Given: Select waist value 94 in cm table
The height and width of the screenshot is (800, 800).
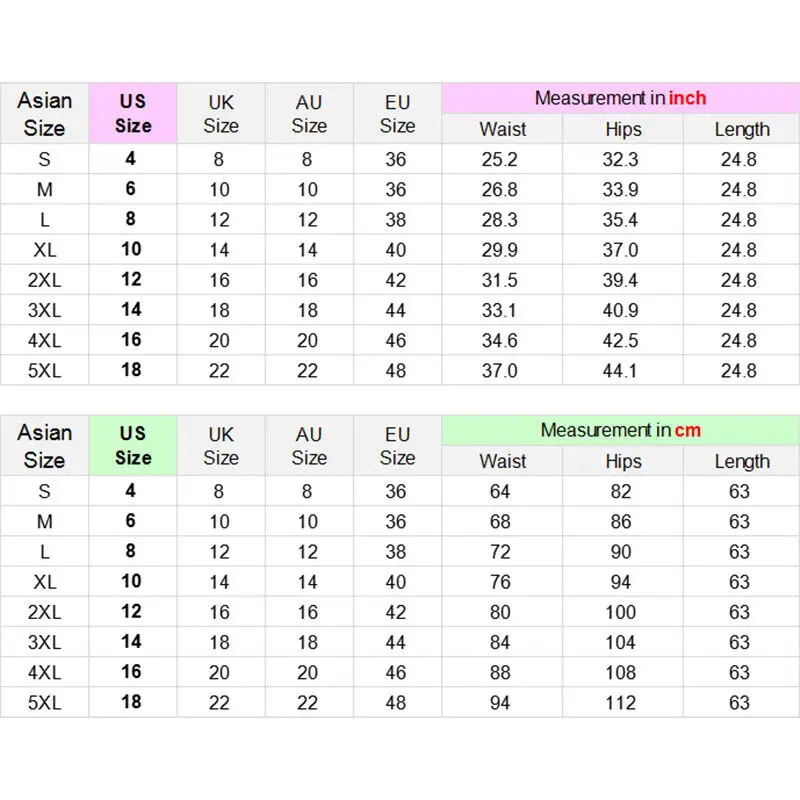Looking at the screenshot, I should (500, 703).
